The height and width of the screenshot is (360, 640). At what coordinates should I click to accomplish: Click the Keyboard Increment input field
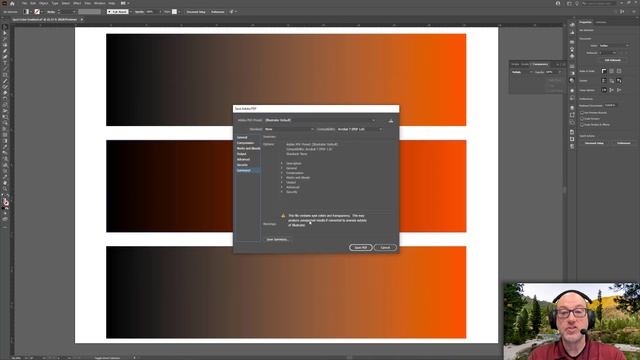pyautogui.click(x=610, y=105)
